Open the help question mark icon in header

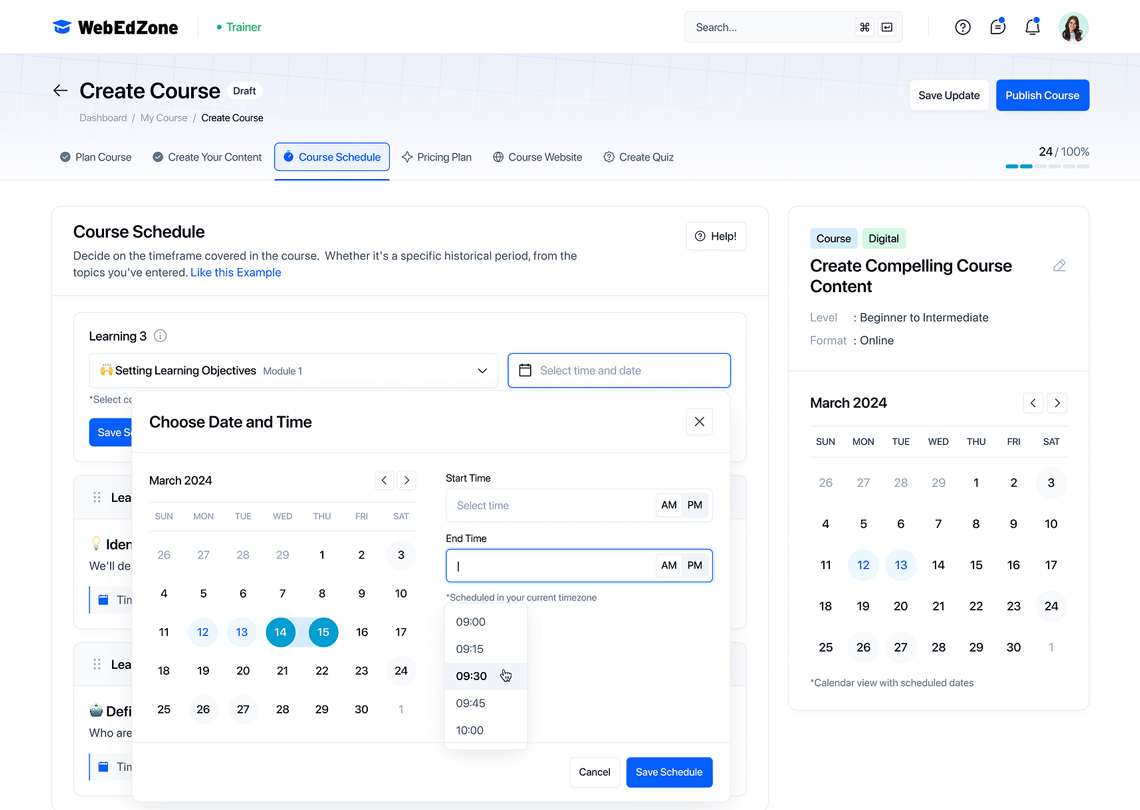click(962, 28)
